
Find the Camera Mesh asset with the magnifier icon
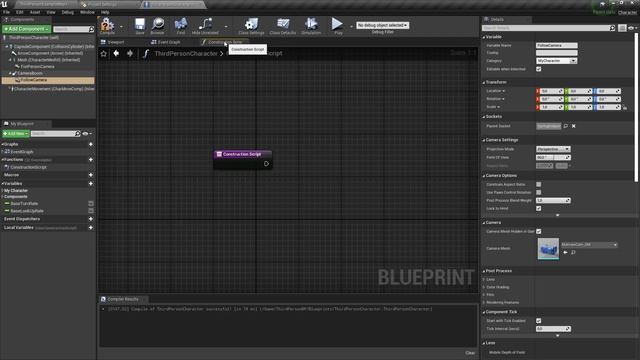[573, 252]
